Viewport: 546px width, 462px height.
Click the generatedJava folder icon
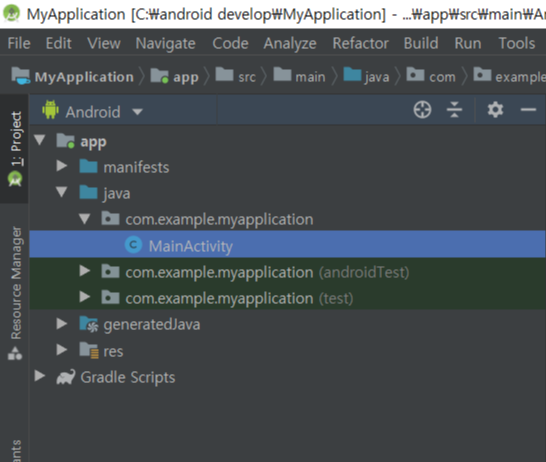pyautogui.click(x=88, y=324)
